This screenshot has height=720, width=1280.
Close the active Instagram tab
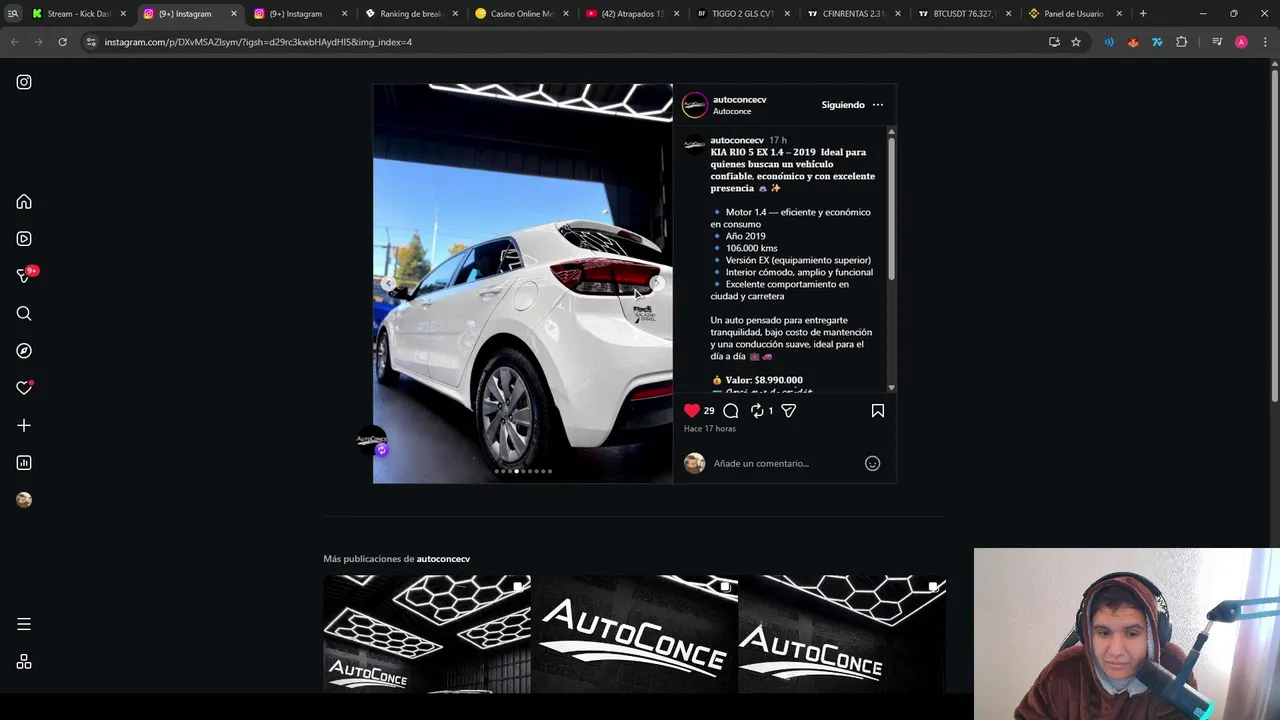[x=234, y=14]
